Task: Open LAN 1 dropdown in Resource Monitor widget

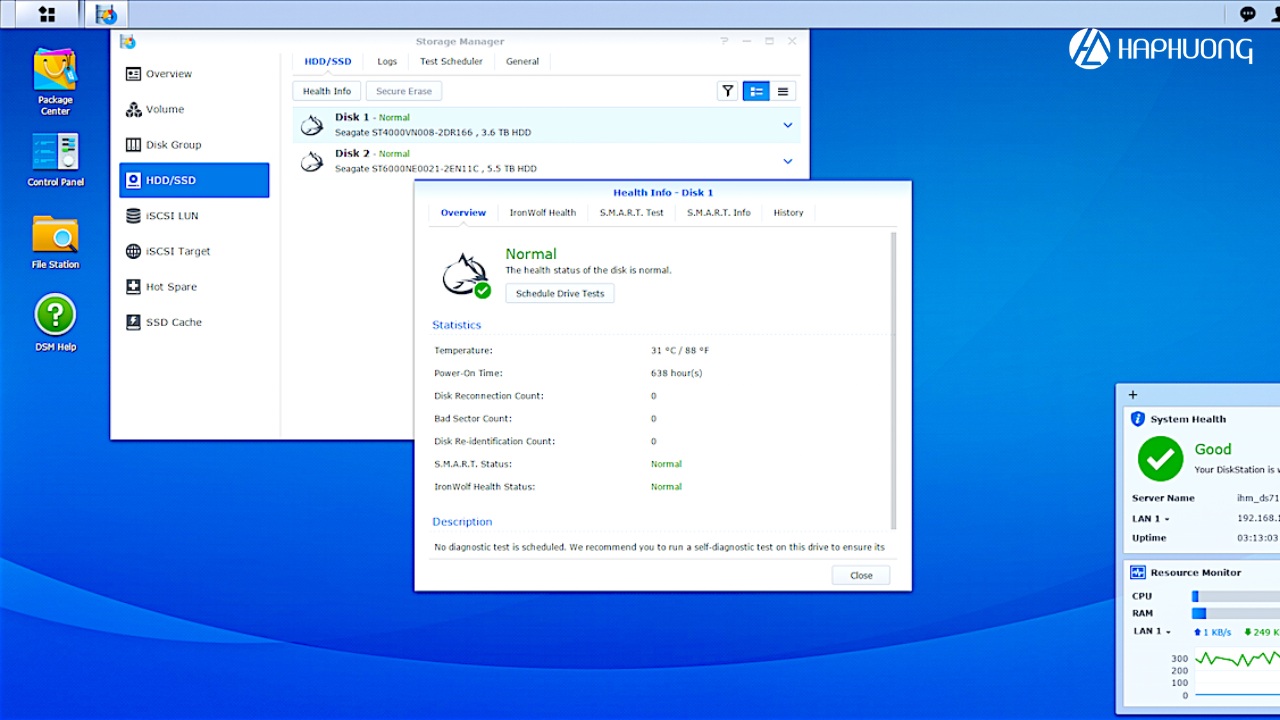Action: (1152, 631)
